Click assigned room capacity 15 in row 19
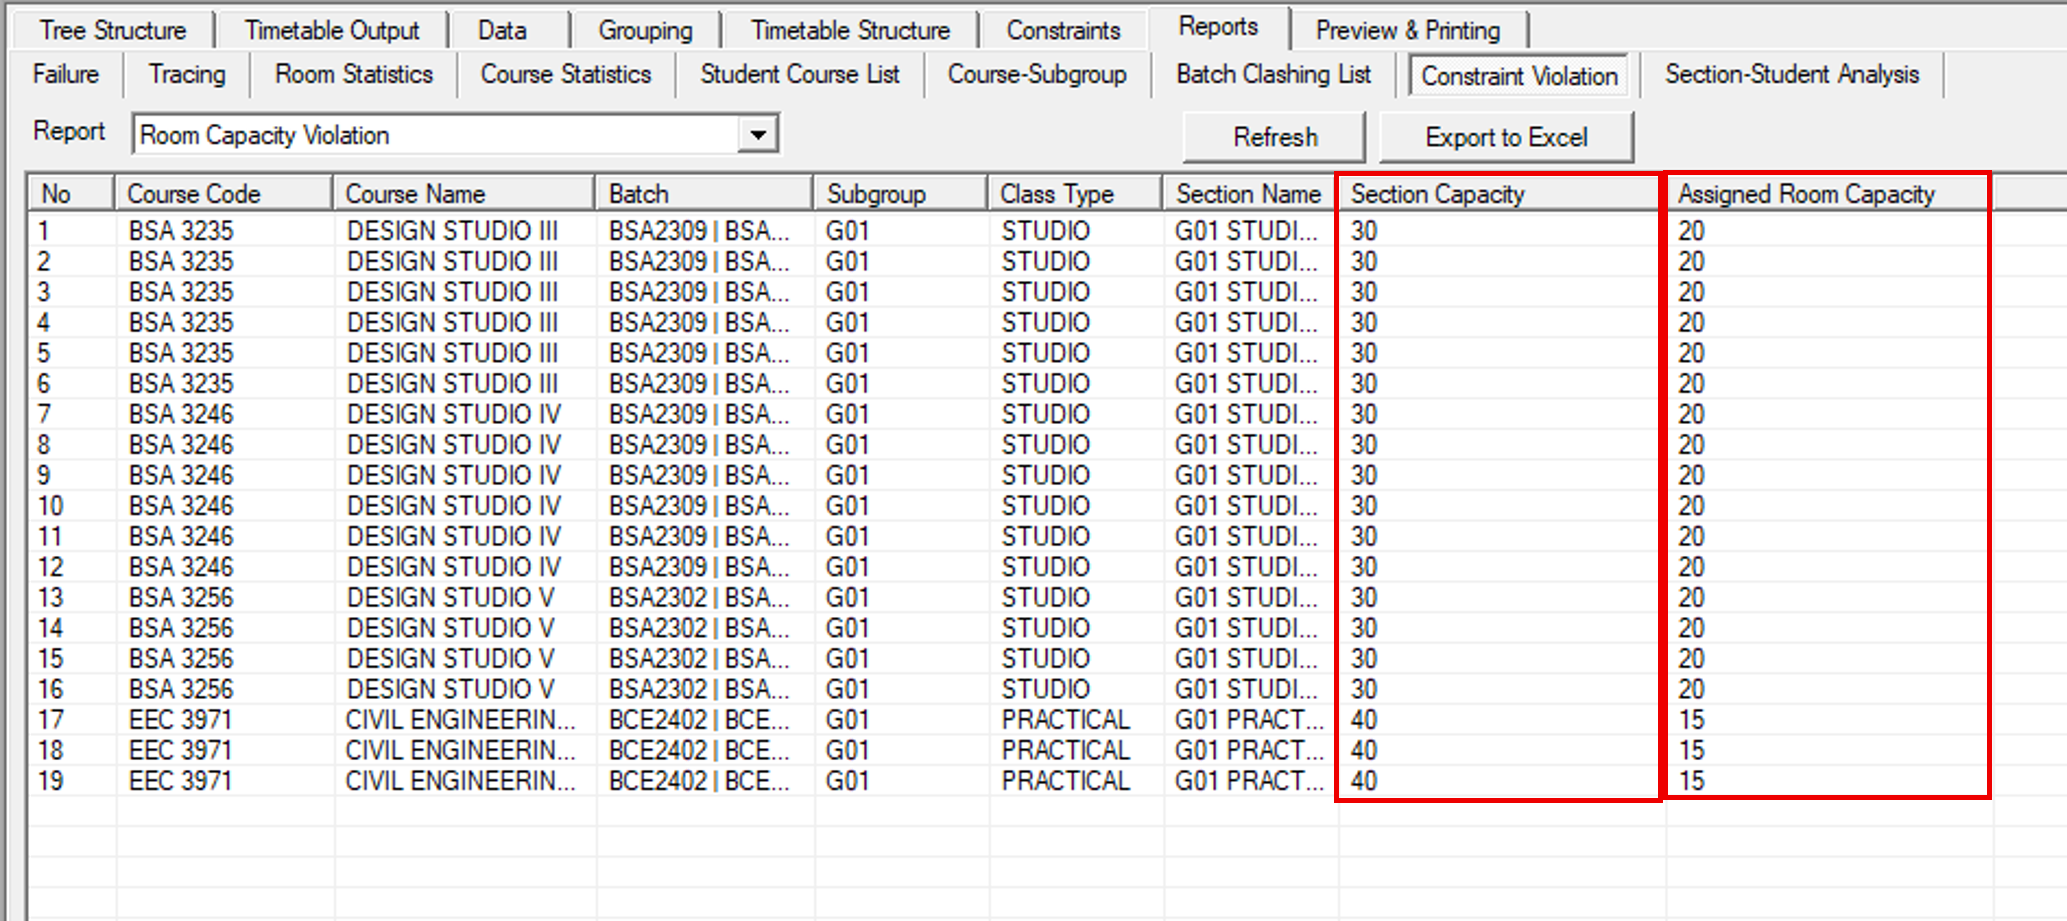The image size is (2067, 921). (1691, 781)
